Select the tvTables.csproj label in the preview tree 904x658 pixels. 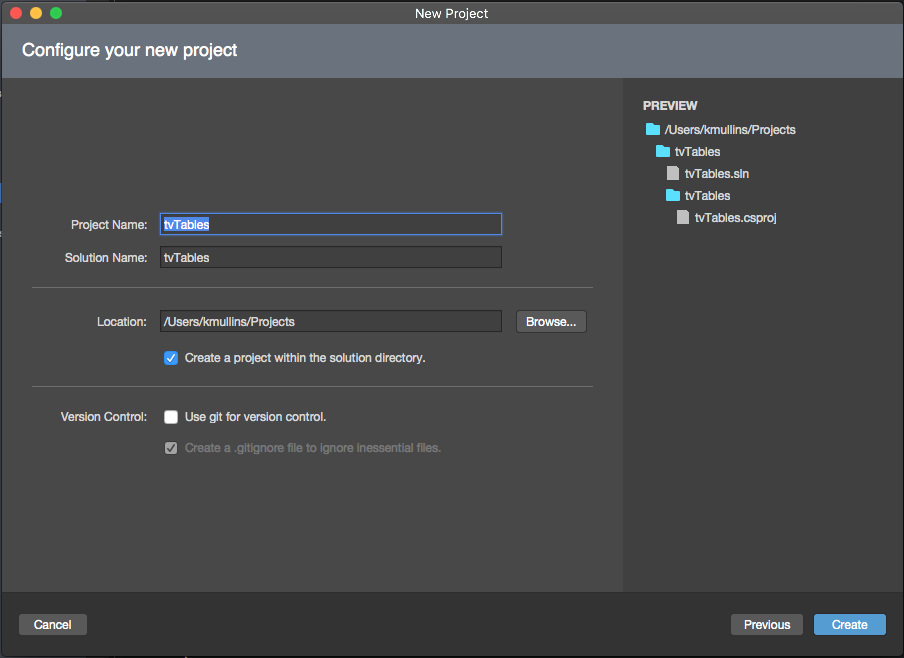(736, 217)
